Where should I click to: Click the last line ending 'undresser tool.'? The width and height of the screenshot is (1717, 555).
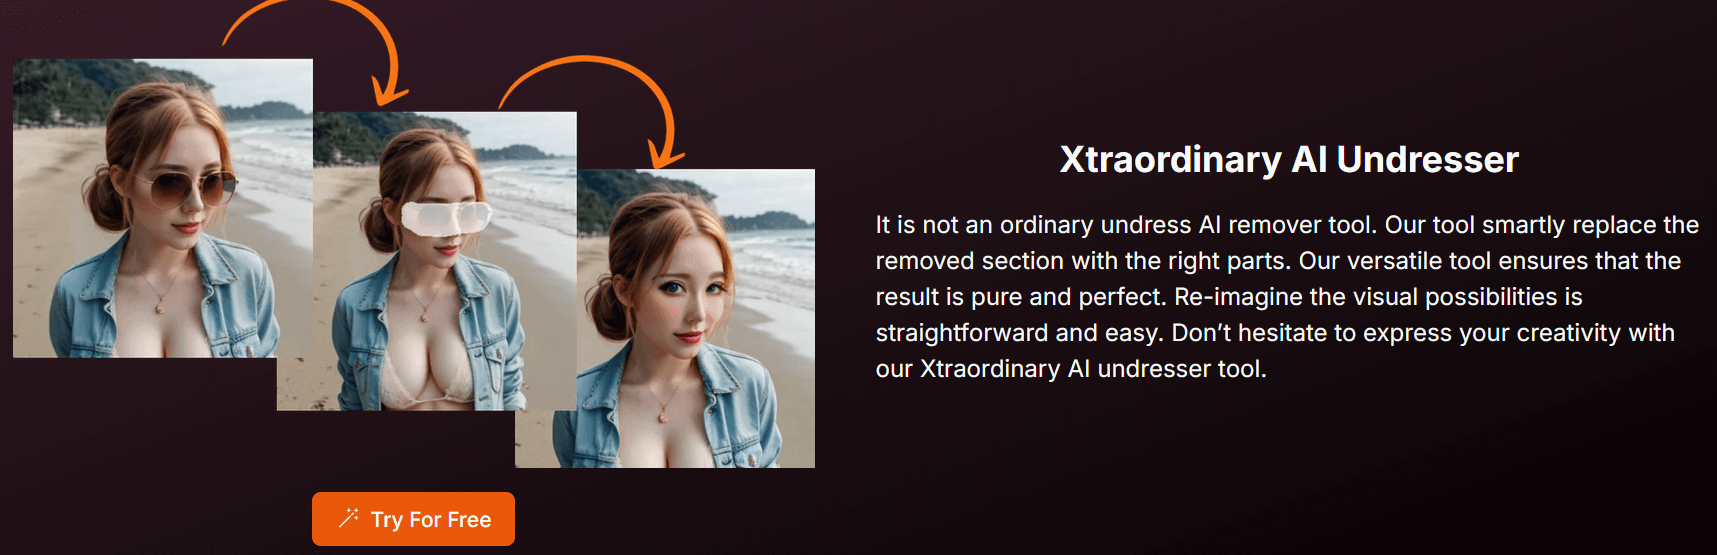click(1071, 369)
